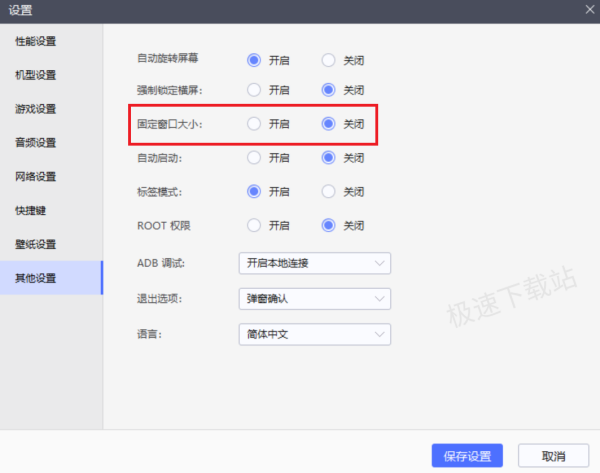600x473 pixels.
Task: Open the 语言 dropdown showing 简体中文
Action: point(315,334)
